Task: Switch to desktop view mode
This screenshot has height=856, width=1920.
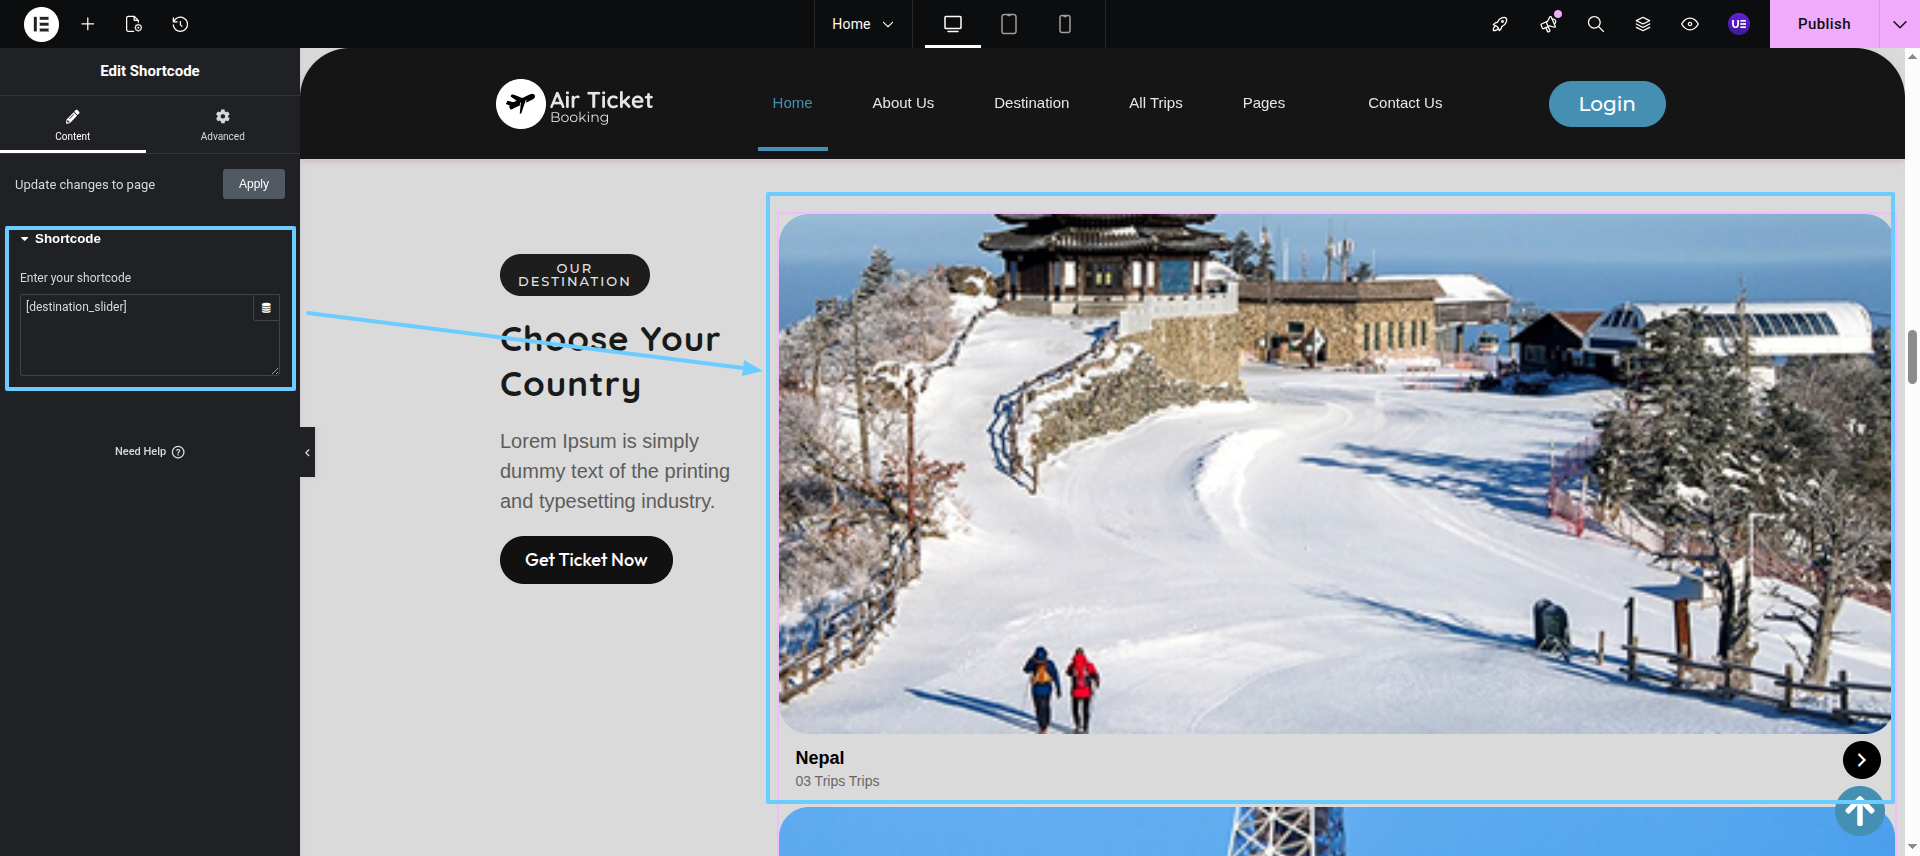Action: pyautogui.click(x=952, y=24)
